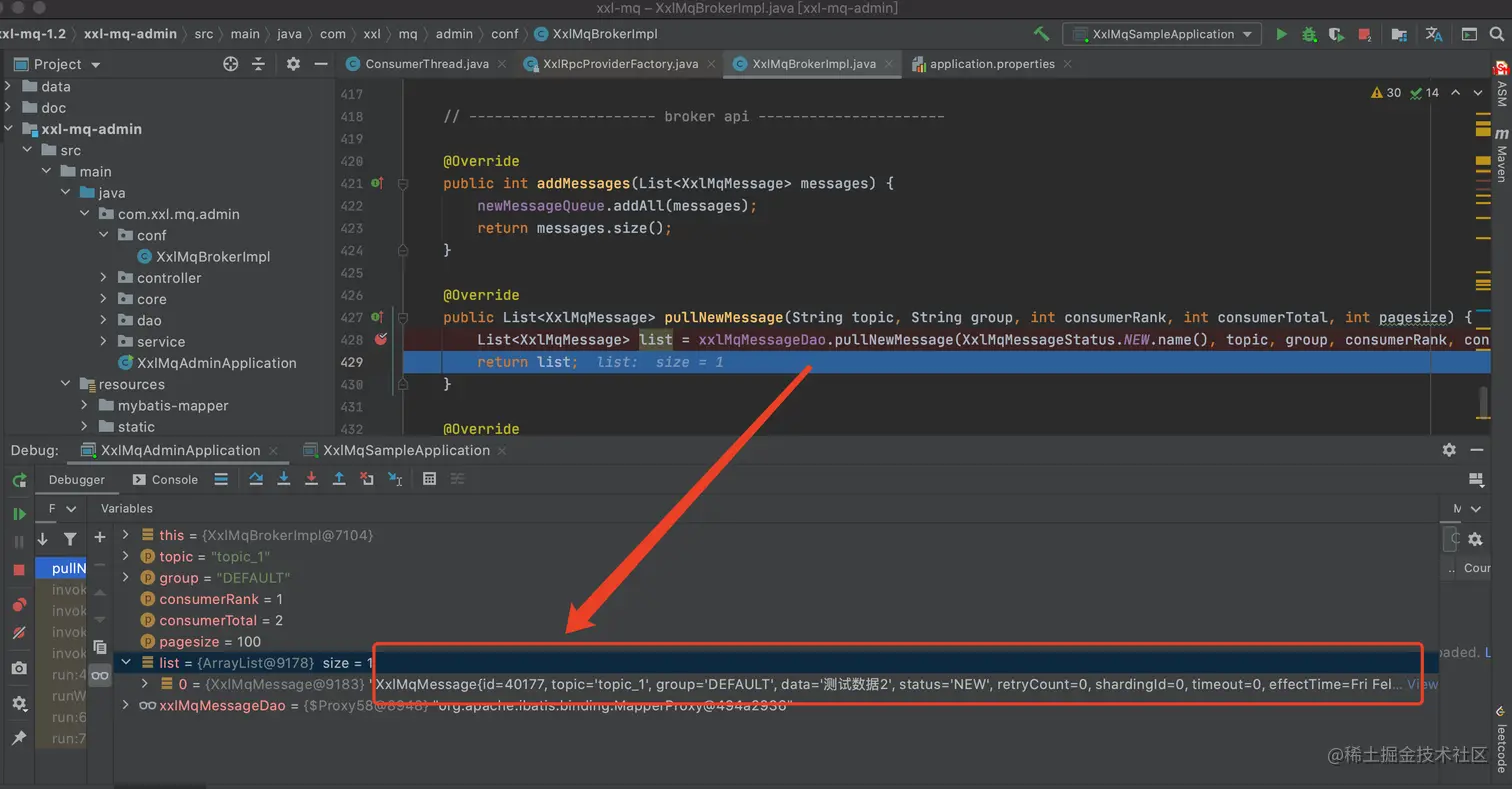Toggle Mute Breakpoints icon

pyautogui.click(x=19, y=633)
